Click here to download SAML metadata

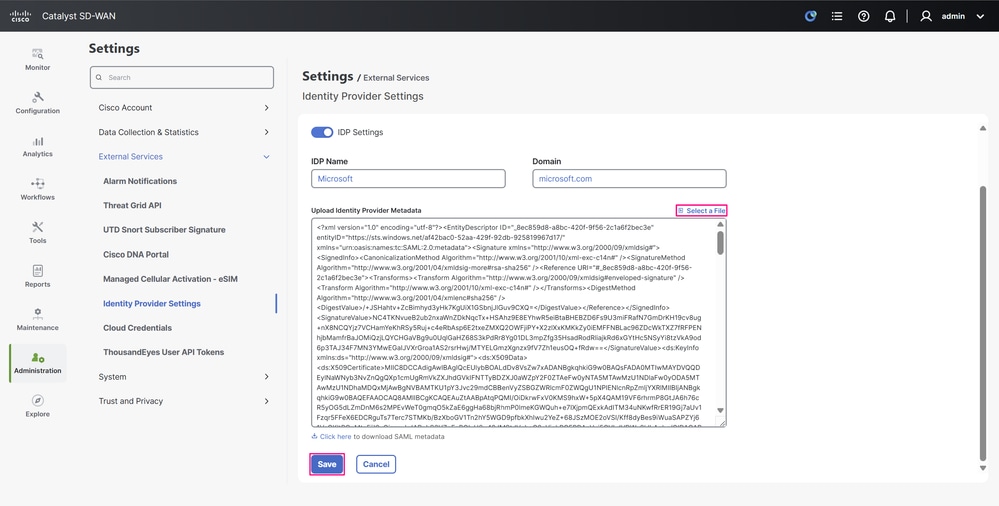(x=335, y=437)
